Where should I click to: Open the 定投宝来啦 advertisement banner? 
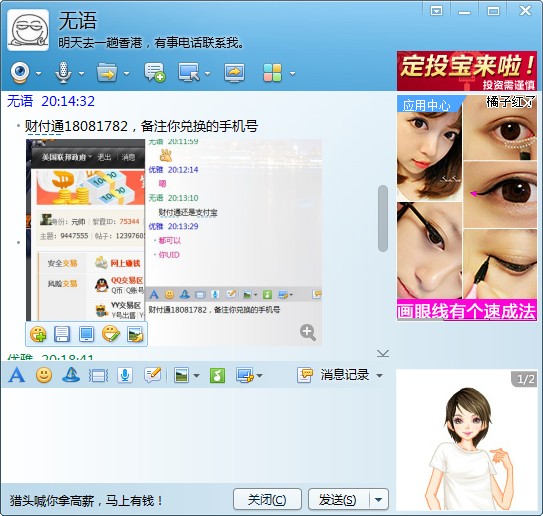pos(467,71)
